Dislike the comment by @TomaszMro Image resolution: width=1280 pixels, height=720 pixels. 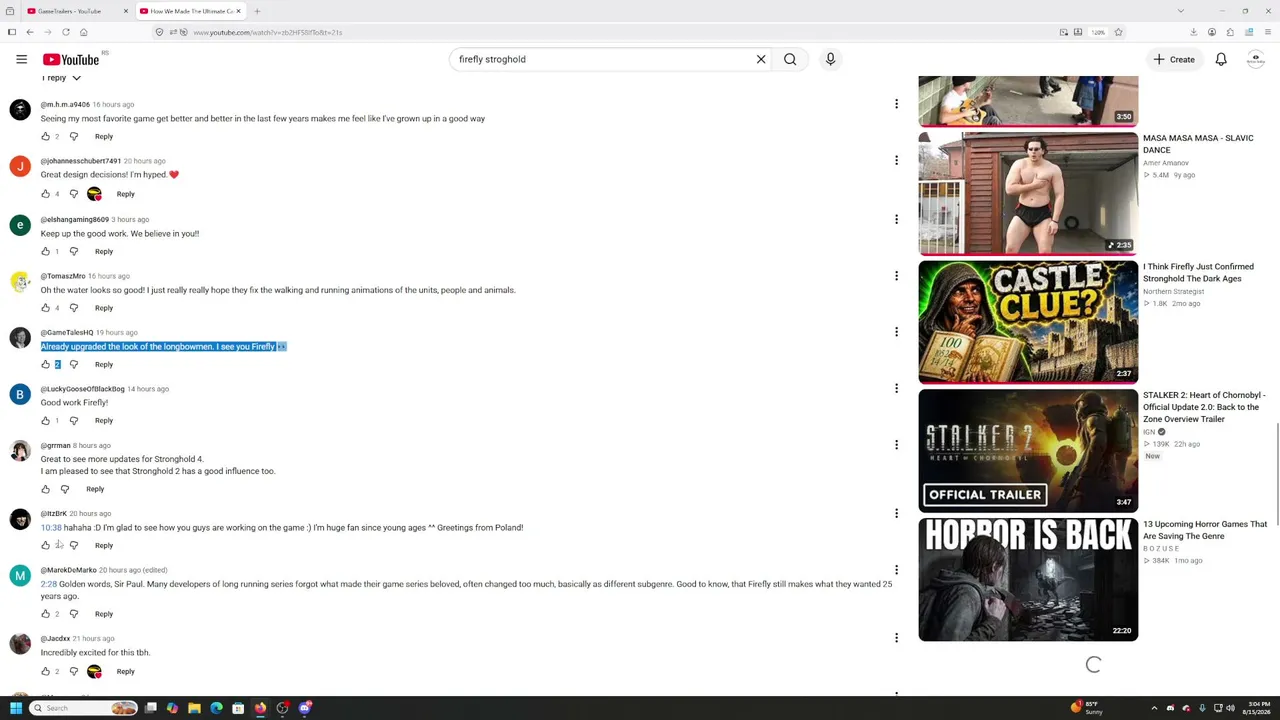pyautogui.click(x=74, y=308)
